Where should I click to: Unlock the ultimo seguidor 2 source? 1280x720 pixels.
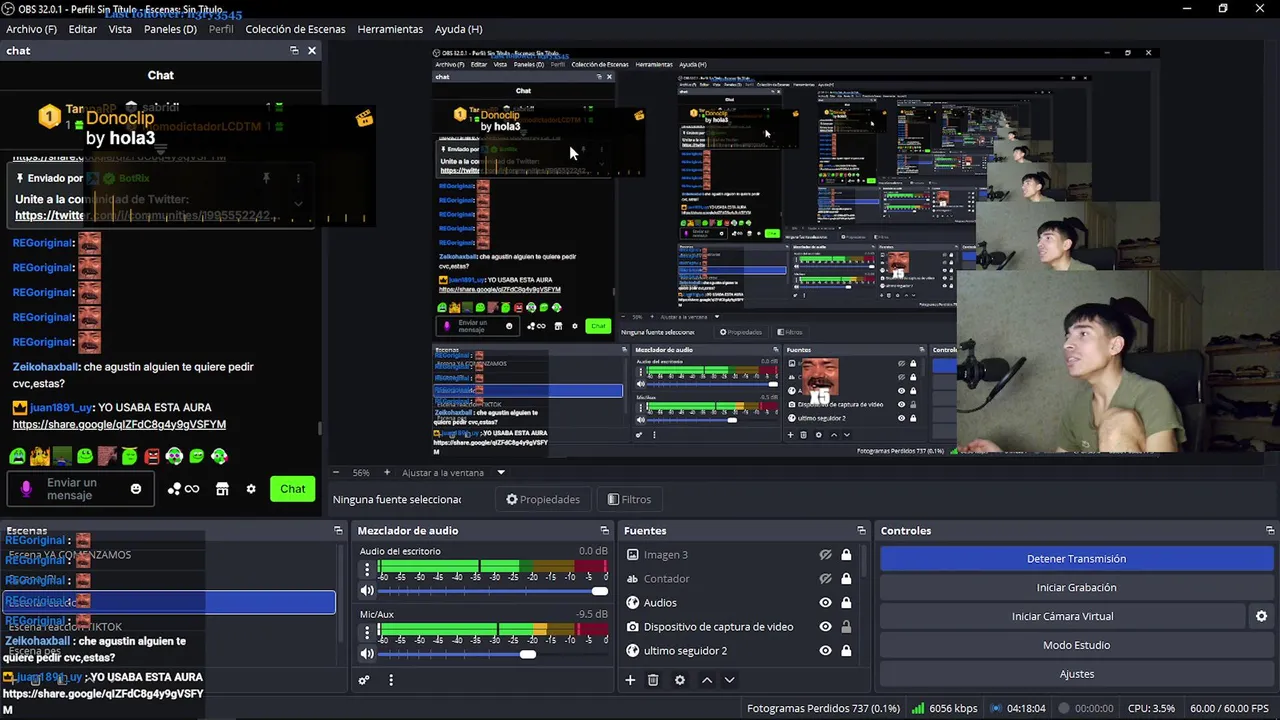click(x=846, y=651)
